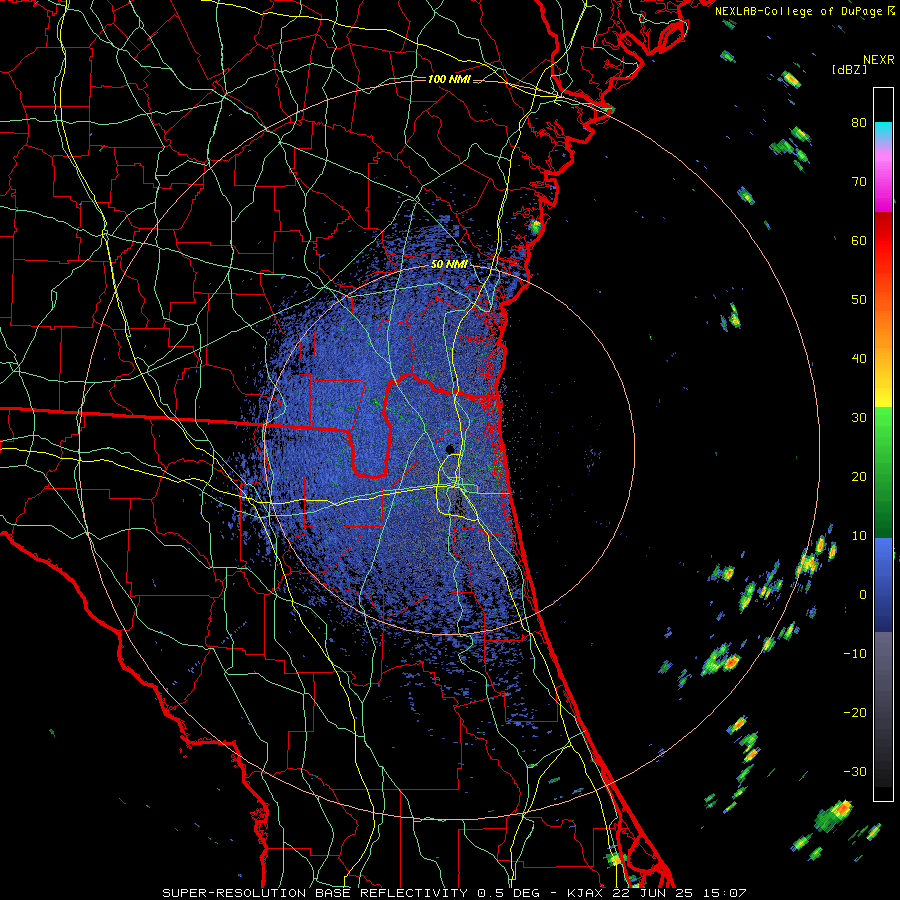Image resolution: width=900 pixels, height=900 pixels.
Task: Click the NEXR label above the color scale
Action: [878, 60]
